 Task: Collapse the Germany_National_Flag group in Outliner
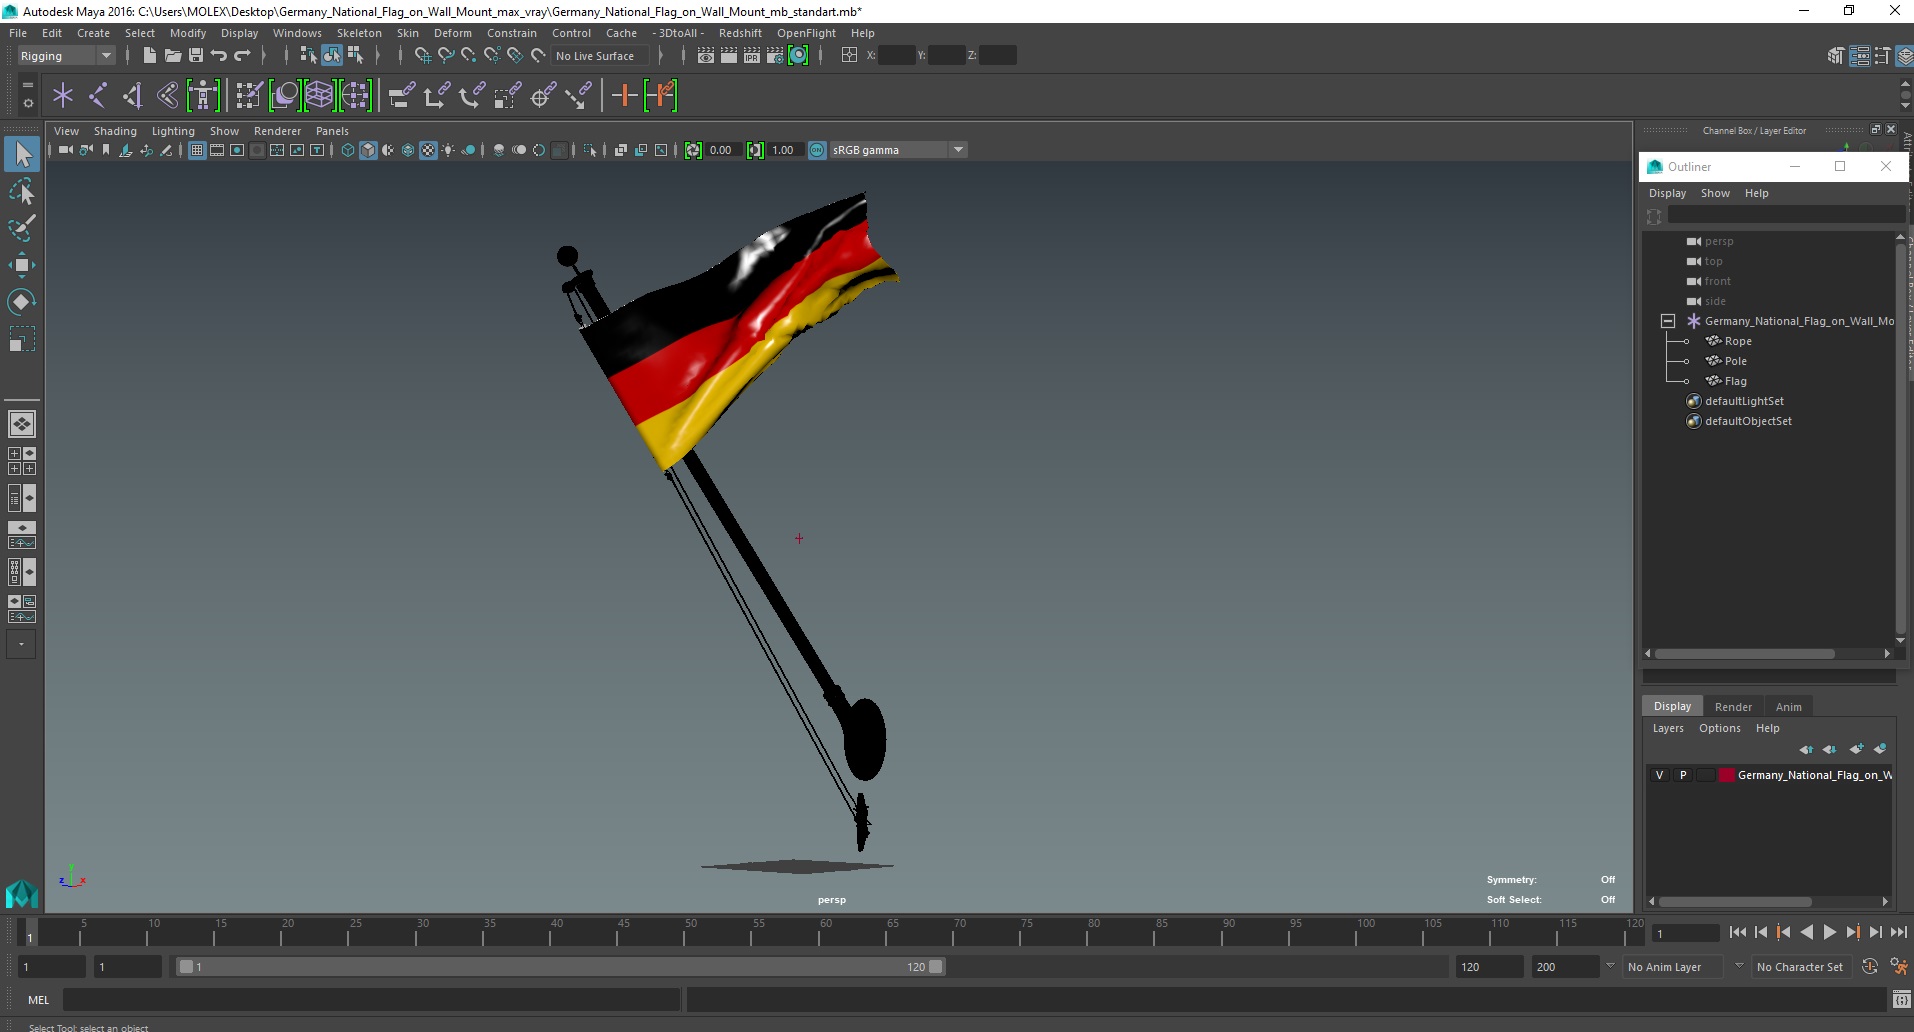tap(1667, 321)
